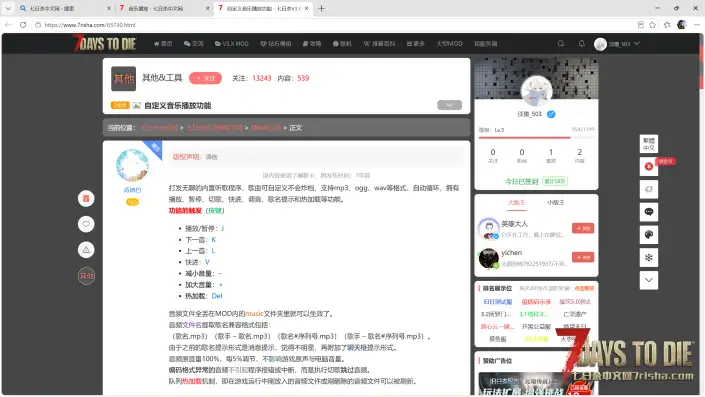Open the post author's round avatar
Image resolution: width=705 pixels, height=397 pixels.
pyautogui.click(x=132, y=165)
